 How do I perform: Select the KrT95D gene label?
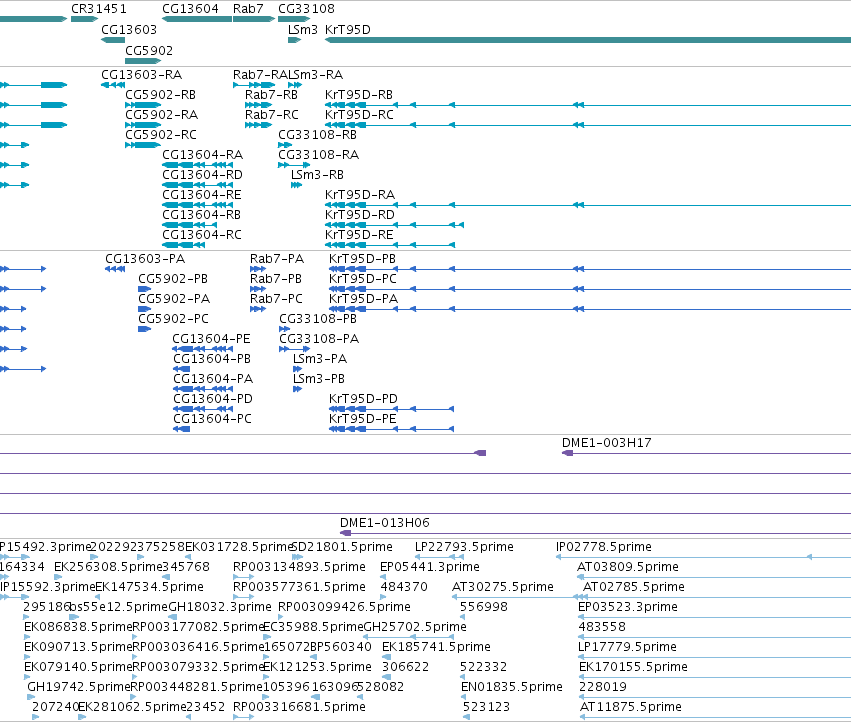[347, 29]
